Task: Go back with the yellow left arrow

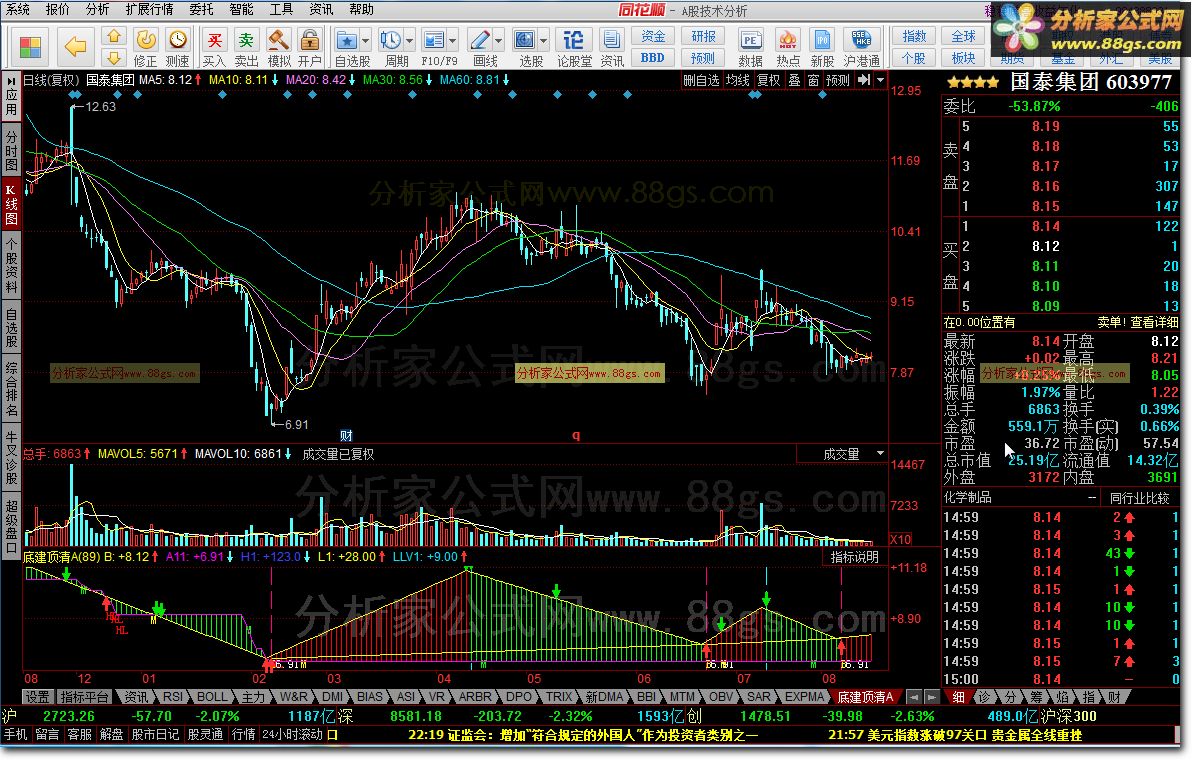Action: click(x=75, y=47)
